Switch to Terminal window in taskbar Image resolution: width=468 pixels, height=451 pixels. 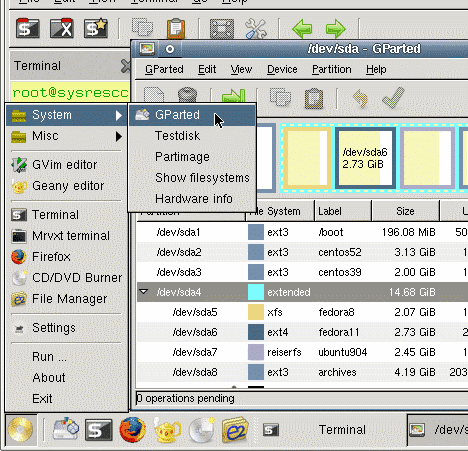coord(332,430)
